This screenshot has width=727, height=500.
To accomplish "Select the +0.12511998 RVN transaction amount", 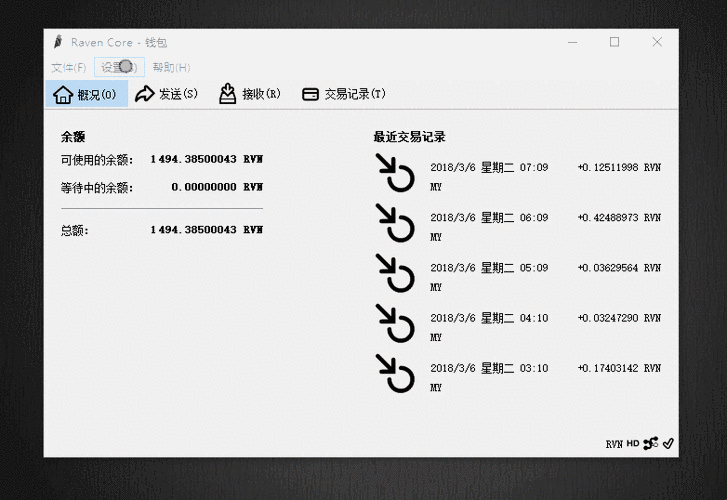I will (x=618, y=167).
